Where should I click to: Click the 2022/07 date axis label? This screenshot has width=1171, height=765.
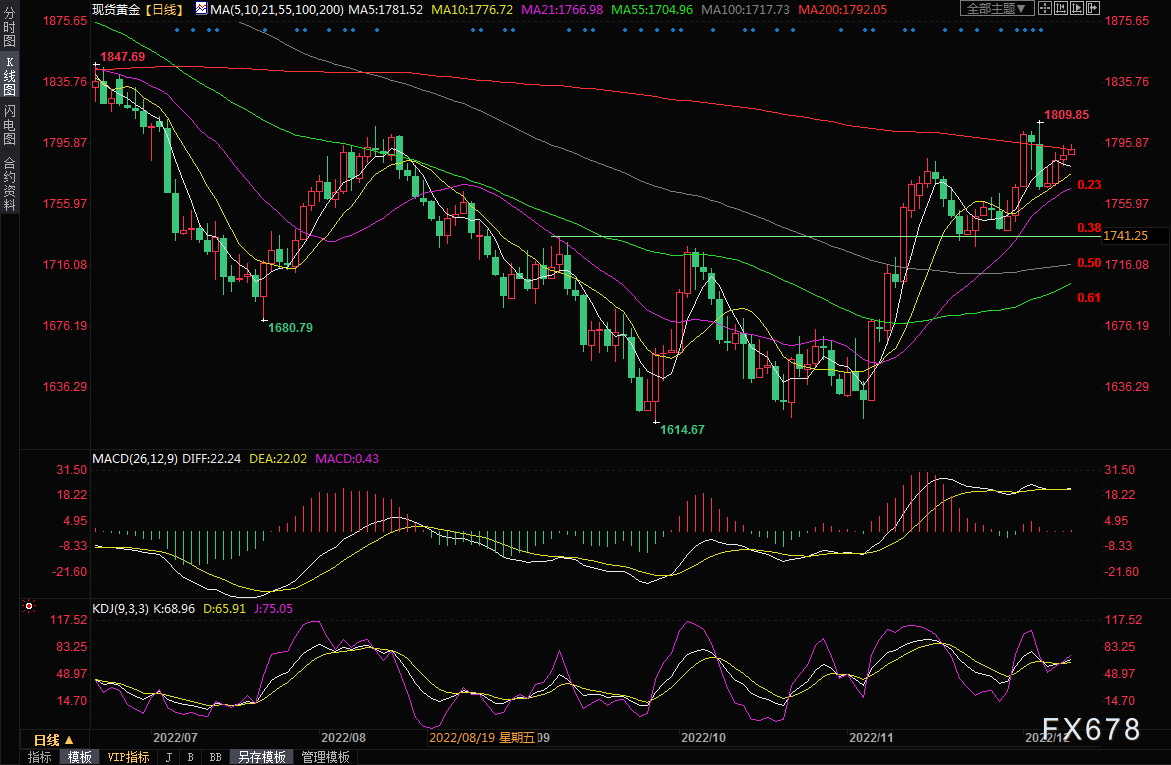(x=176, y=738)
